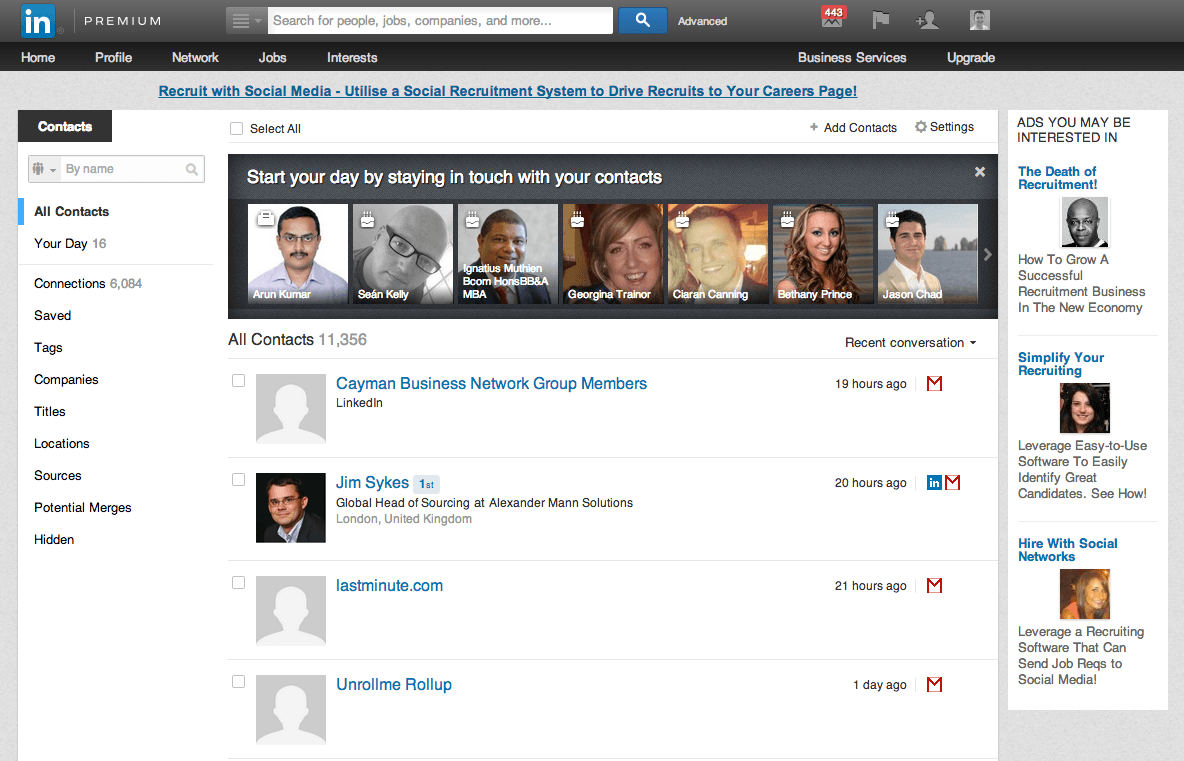Open the contact filter type dropdown
Viewport: 1184px width, 761px height.
[44, 169]
